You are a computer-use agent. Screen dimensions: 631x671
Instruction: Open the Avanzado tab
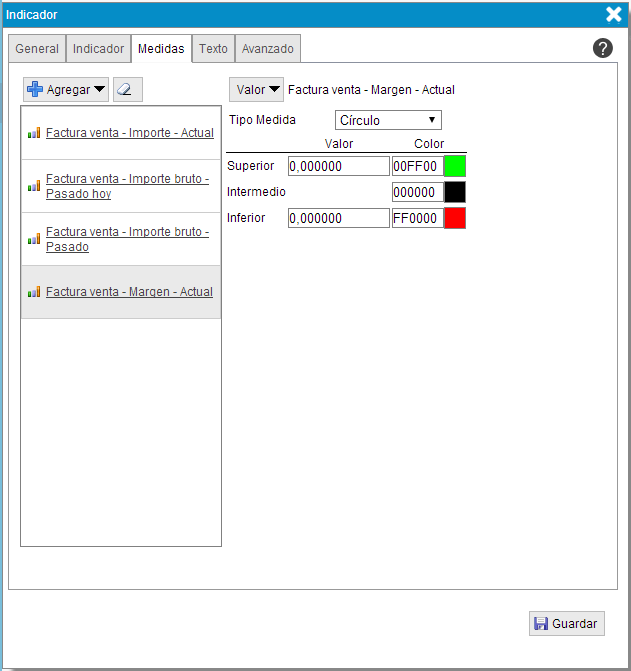[x=268, y=49]
